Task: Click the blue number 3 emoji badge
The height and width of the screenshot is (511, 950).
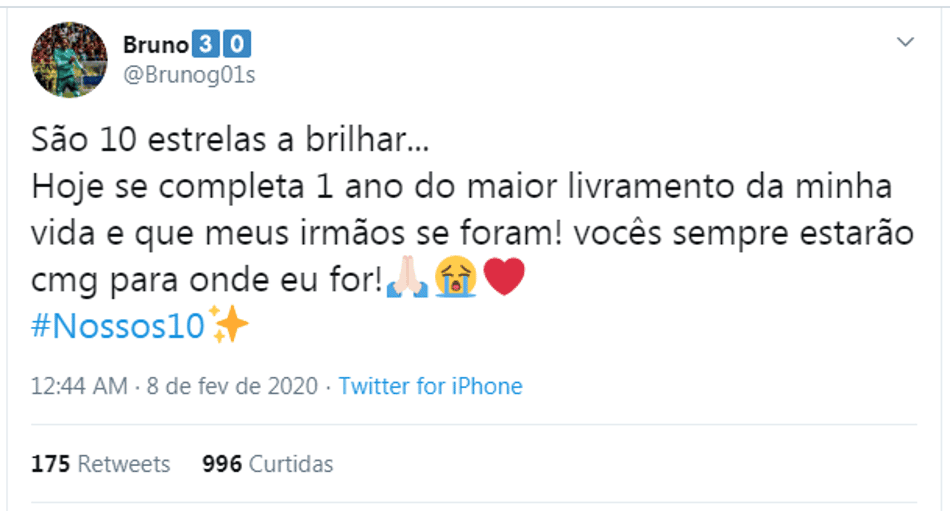Action: pos(205,44)
